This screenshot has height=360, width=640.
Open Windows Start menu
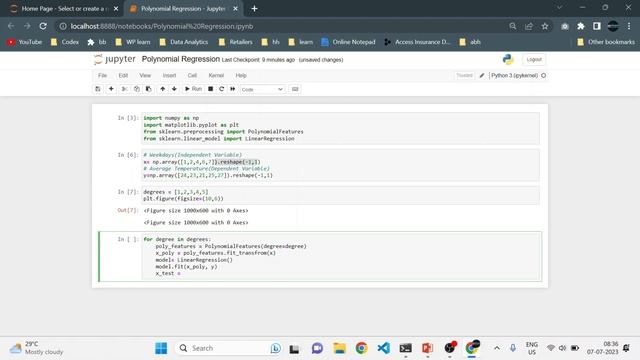point(161,348)
